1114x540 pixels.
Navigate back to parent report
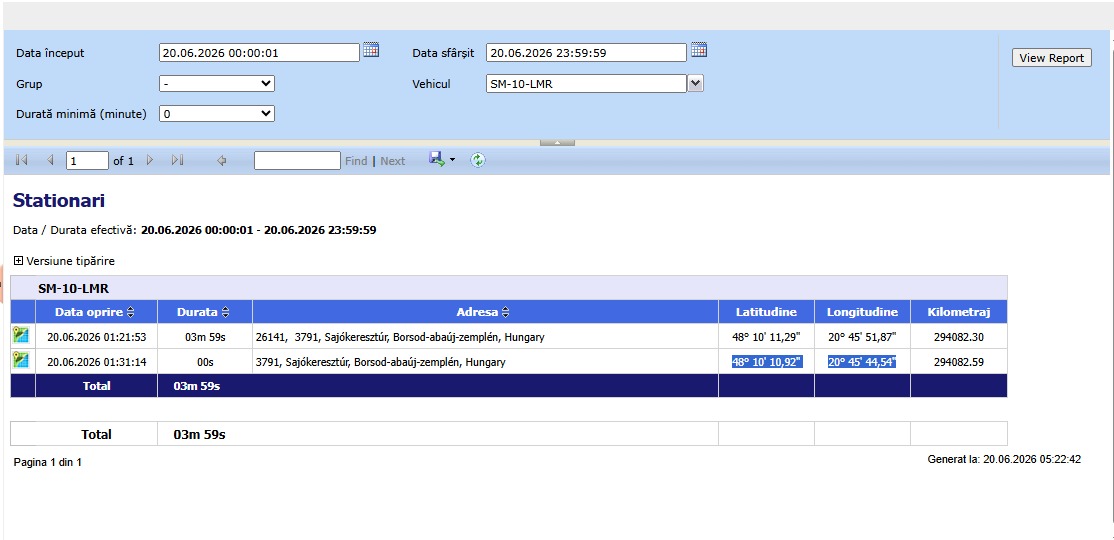coord(221,161)
